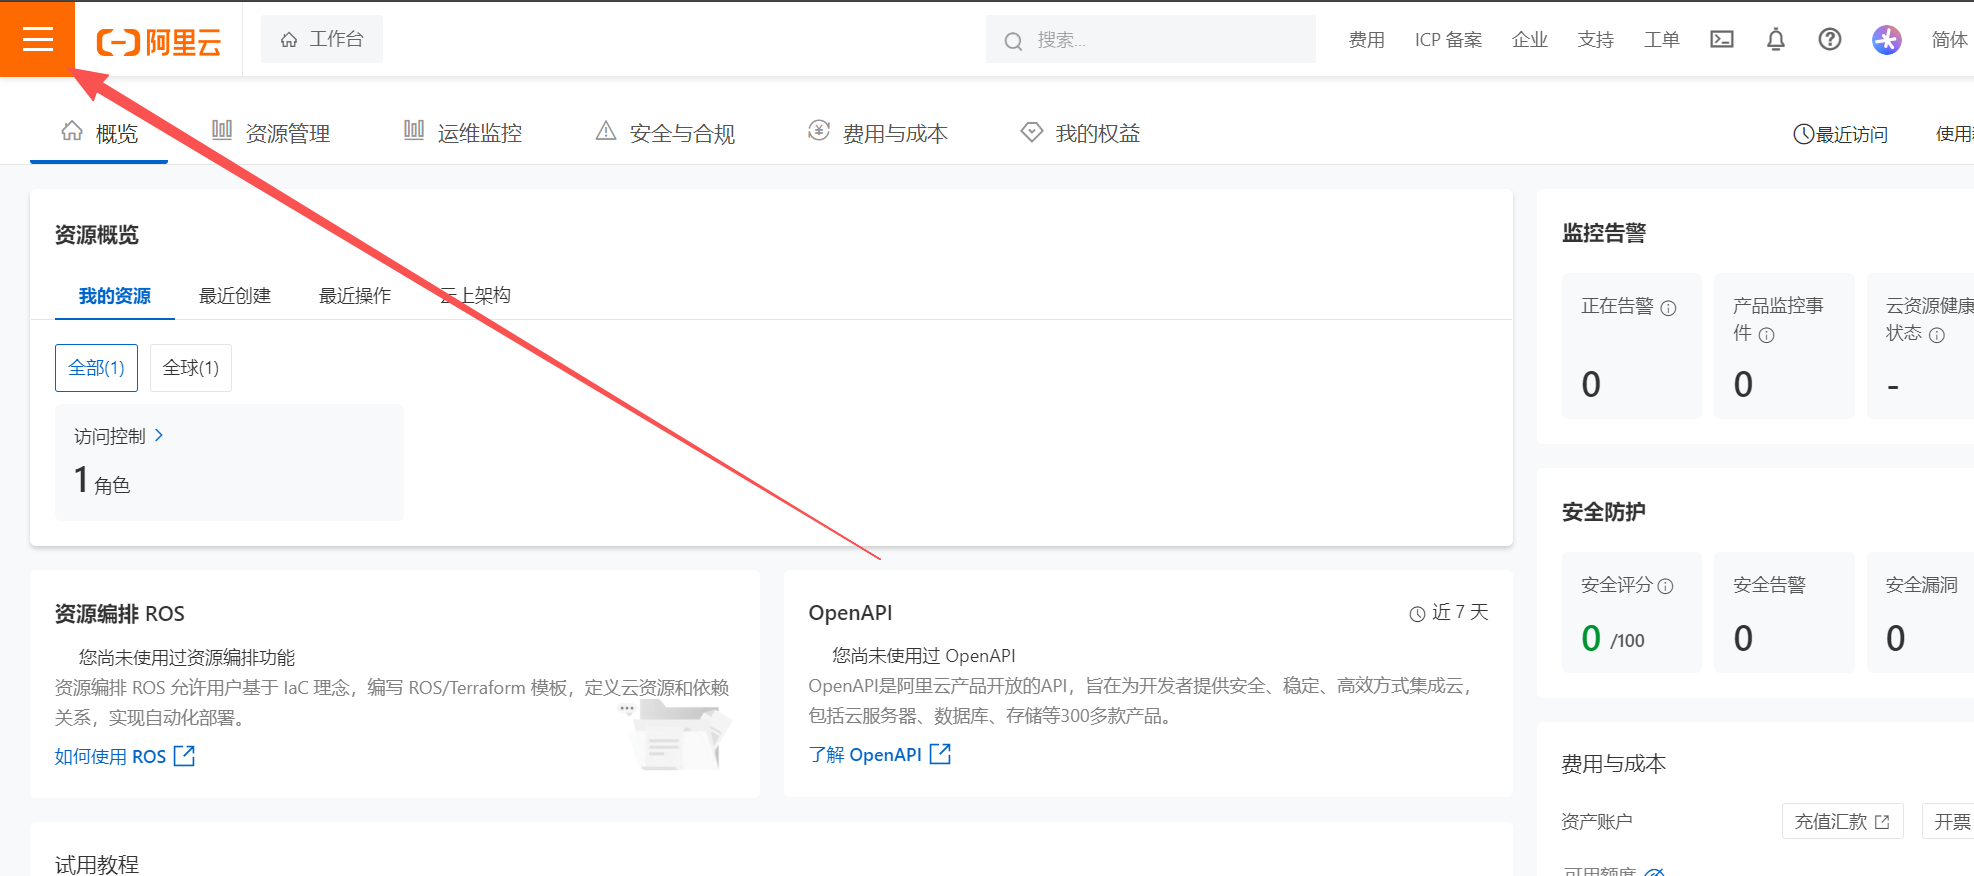Select the 概览 tab
Viewport: 1974px width, 876px height.
[99, 133]
